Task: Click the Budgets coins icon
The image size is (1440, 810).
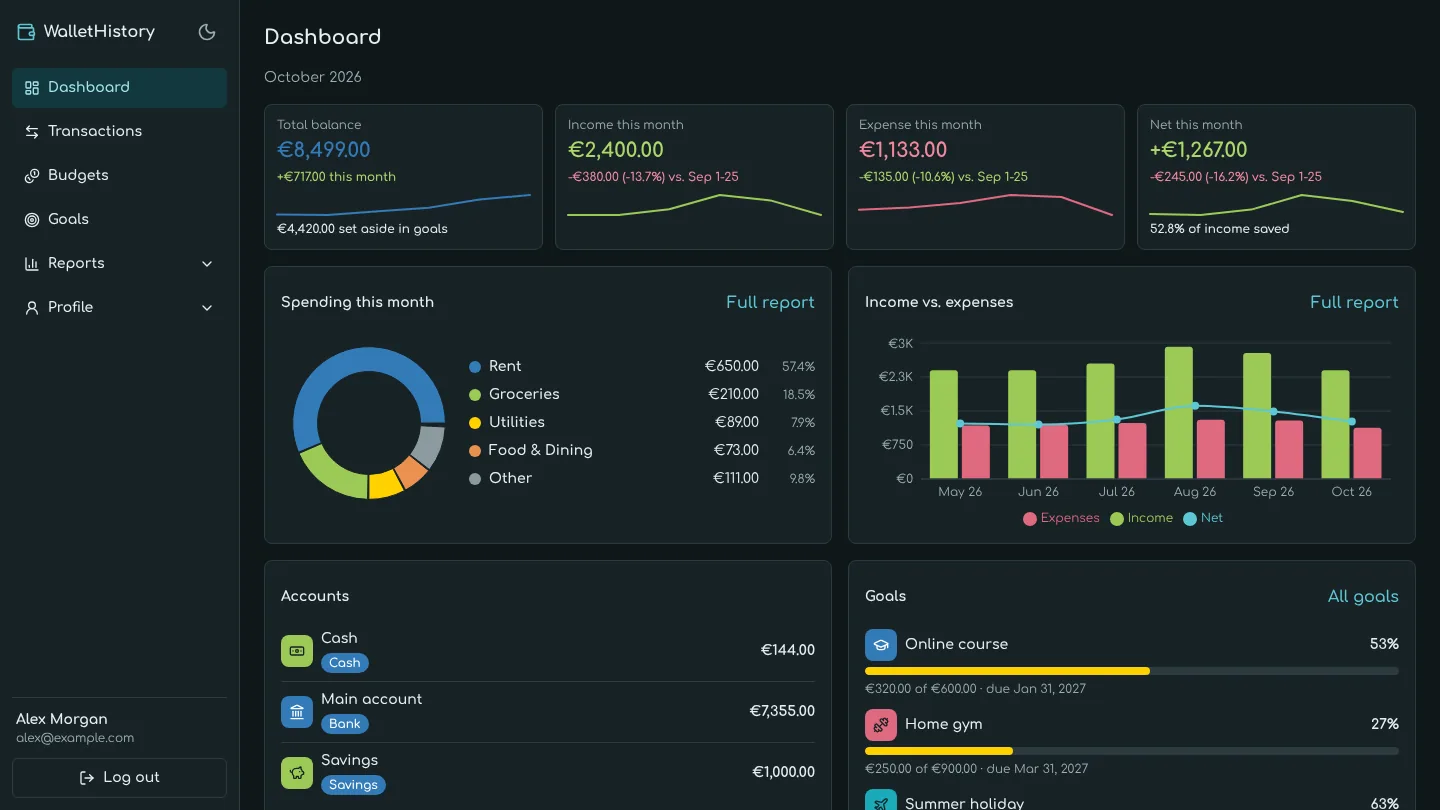Action: [x=32, y=176]
